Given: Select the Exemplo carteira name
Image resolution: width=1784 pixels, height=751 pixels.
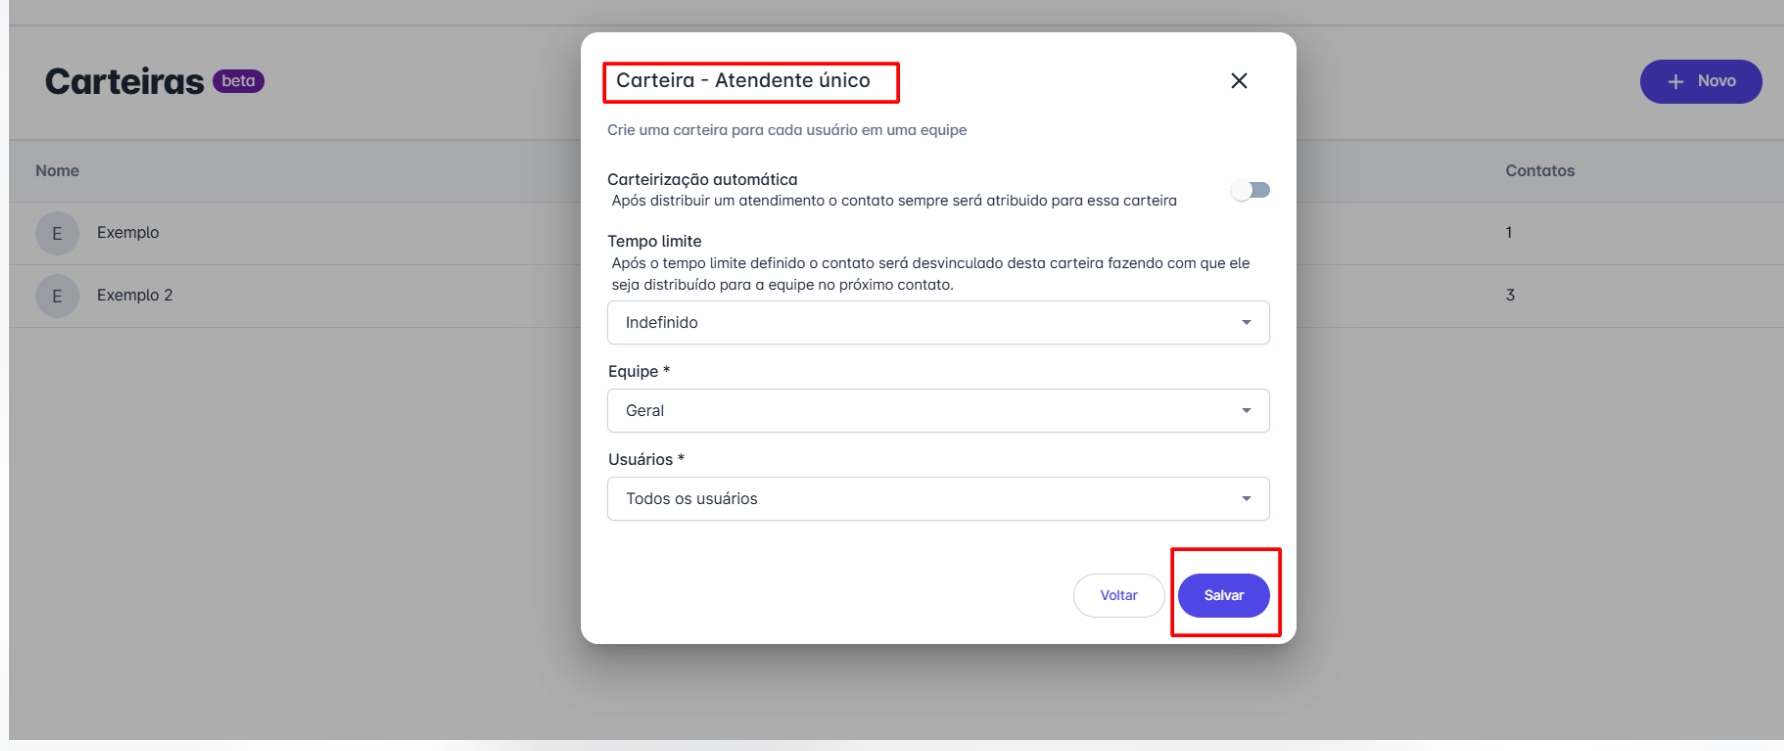Looking at the screenshot, I should coord(128,233).
